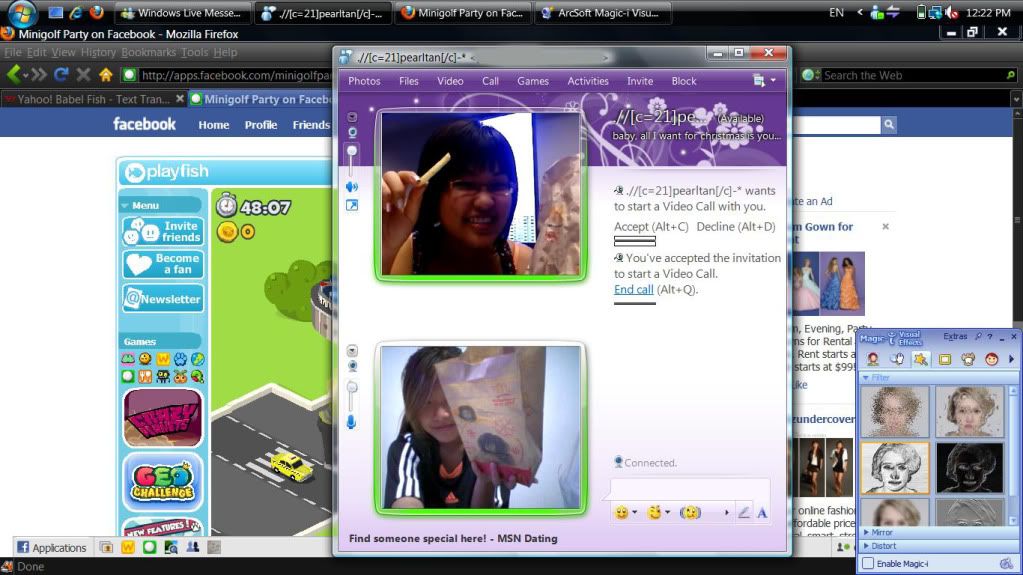The height and width of the screenshot is (575, 1023).
Task: Show more chat toolbar options arrow
Action: tap(726, 512)
